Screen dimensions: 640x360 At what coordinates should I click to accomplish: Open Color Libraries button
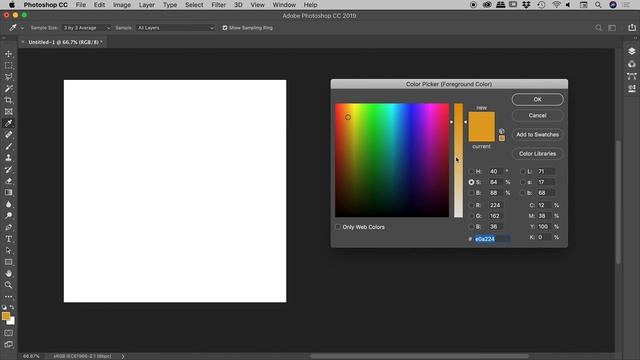click(x=538, y=154)
